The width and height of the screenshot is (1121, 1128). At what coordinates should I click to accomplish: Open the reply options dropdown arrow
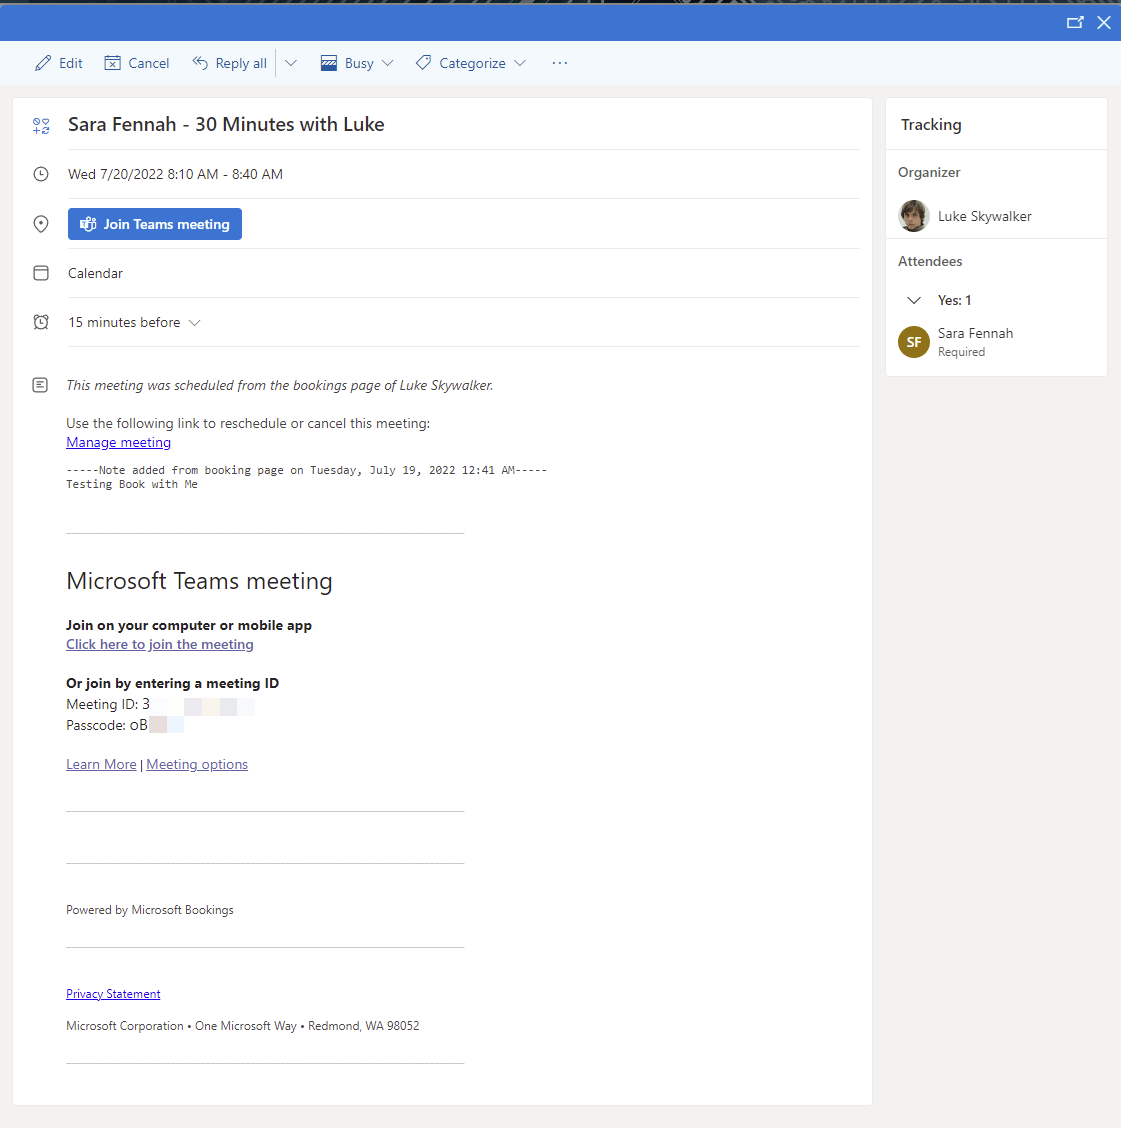[x=291, y=63]
